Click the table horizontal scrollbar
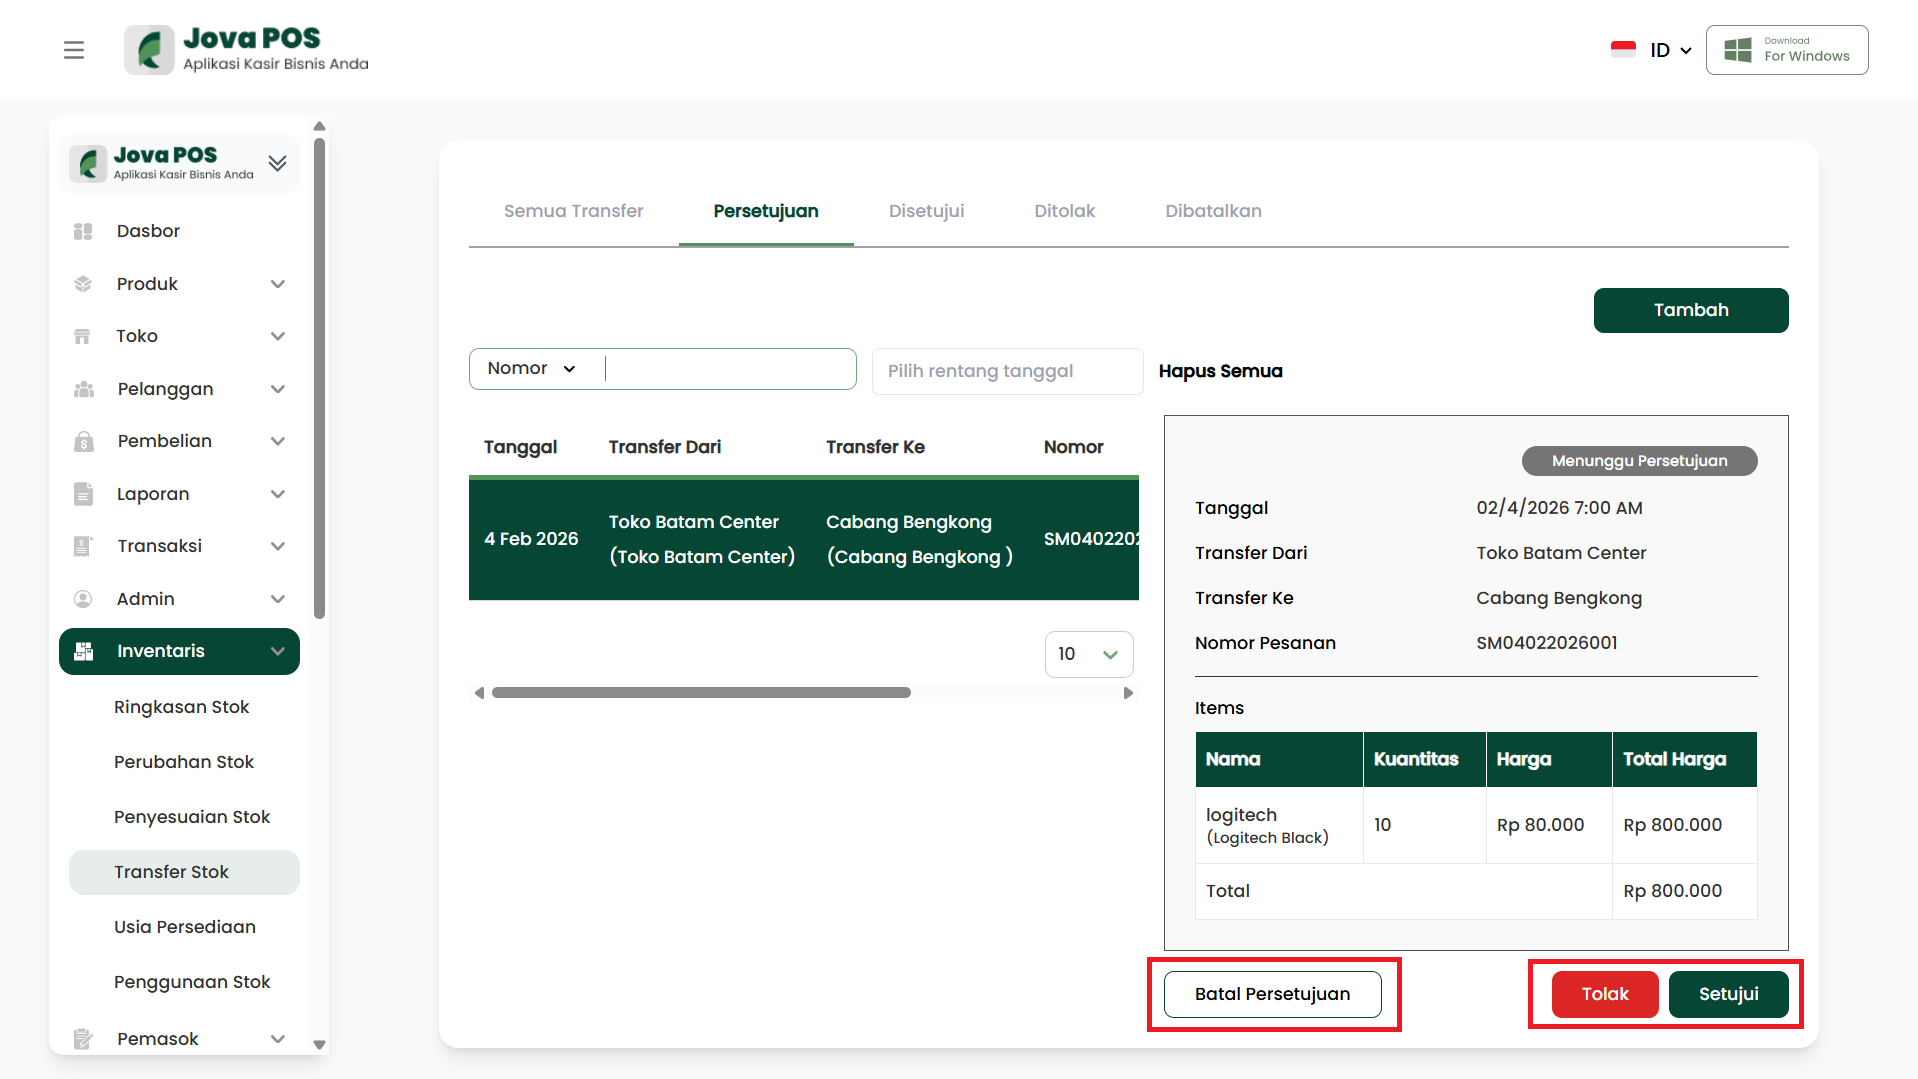Viewport: 1918px width, 1079px height. (x=701, y=693)
